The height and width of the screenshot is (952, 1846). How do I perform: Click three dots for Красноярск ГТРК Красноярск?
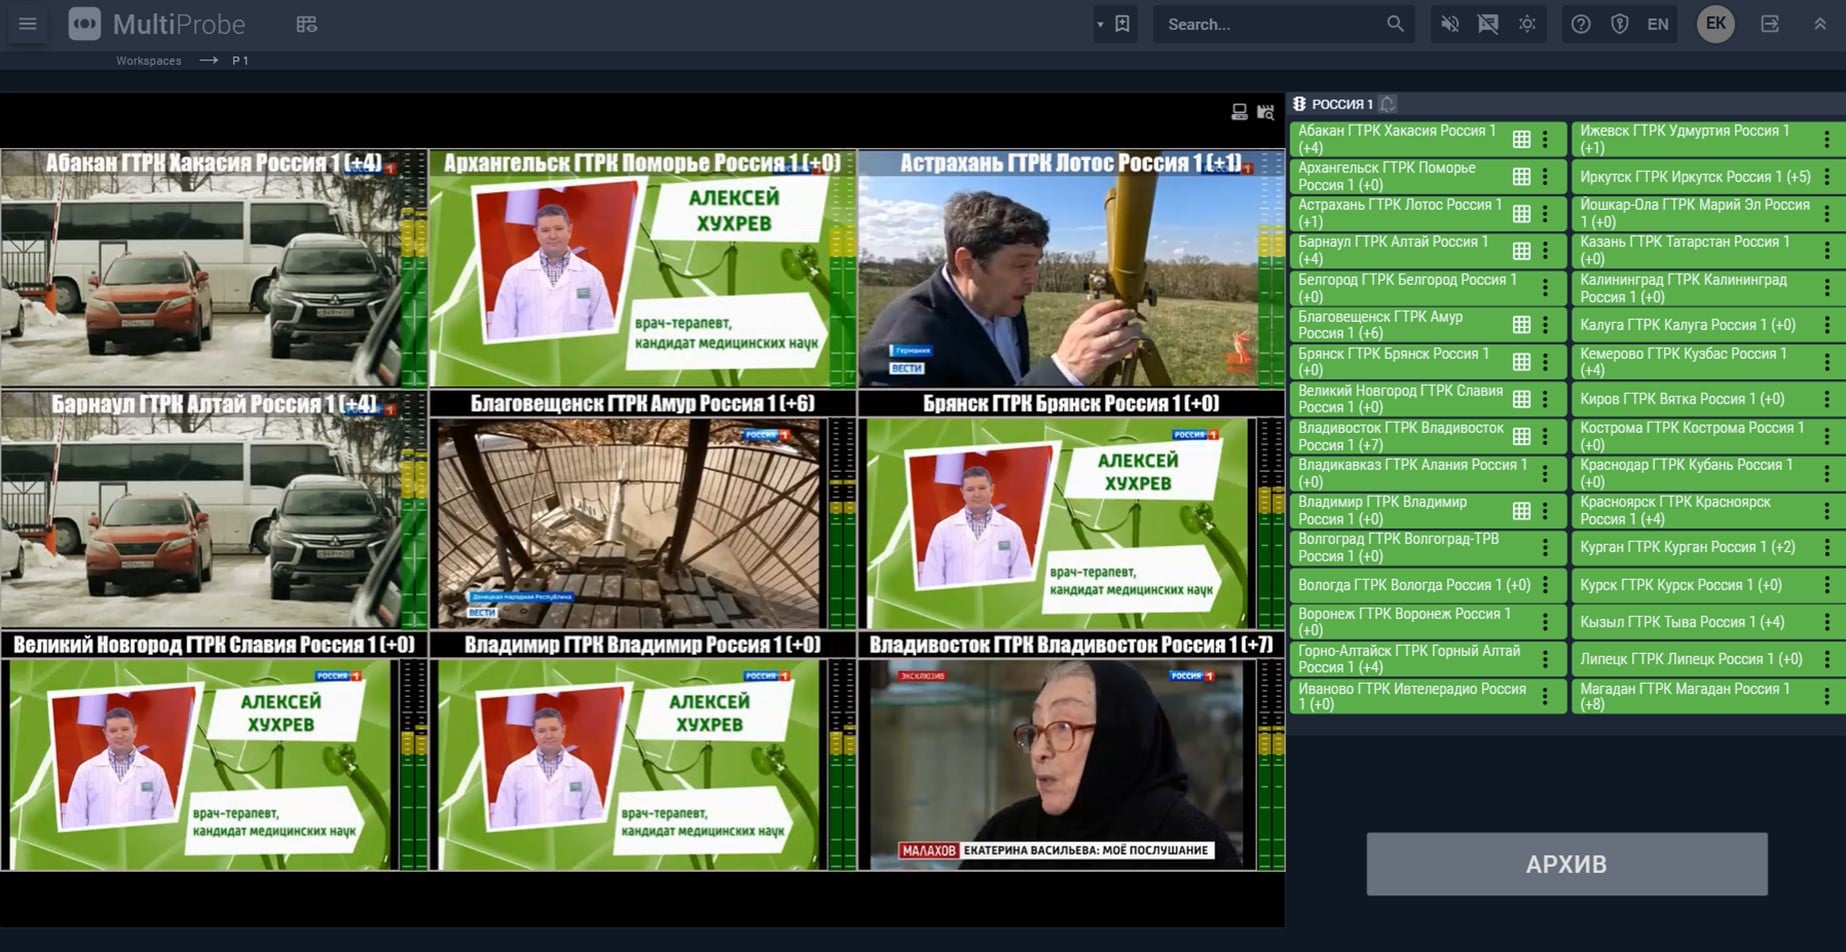[1827, 511]
